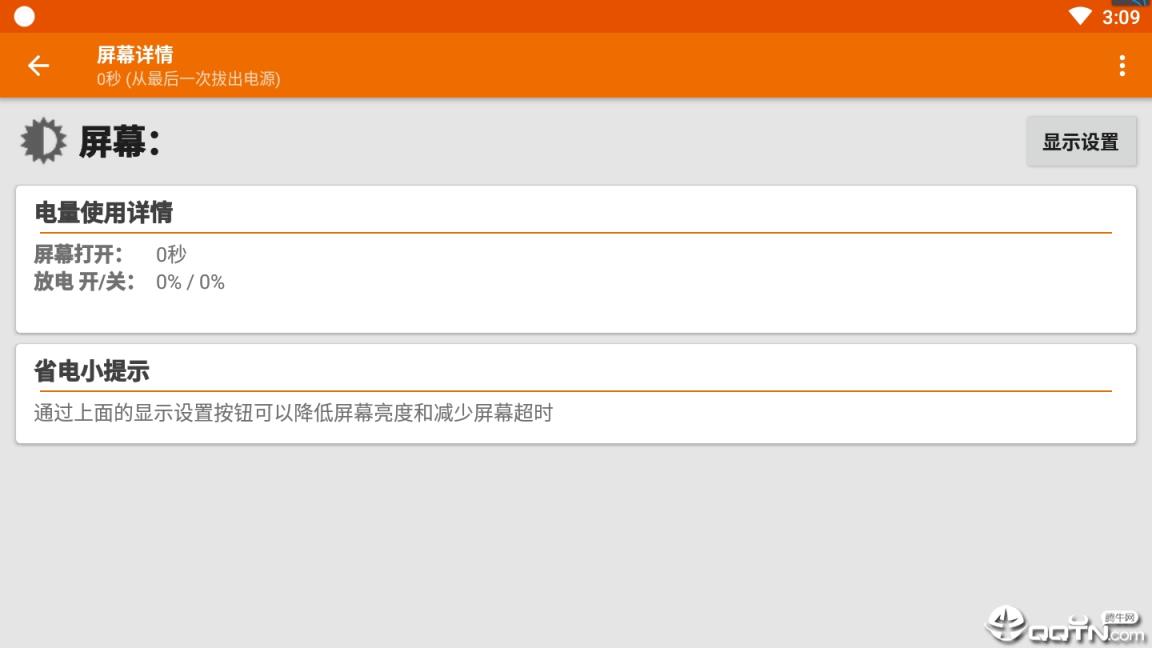
Task: Click the screen brightness sun icon
Action: [x=43, y=141]
